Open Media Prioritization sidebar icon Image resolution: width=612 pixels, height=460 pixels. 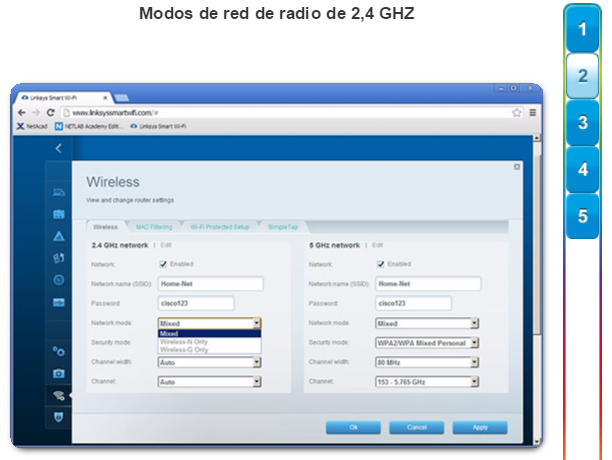[59, 258]
